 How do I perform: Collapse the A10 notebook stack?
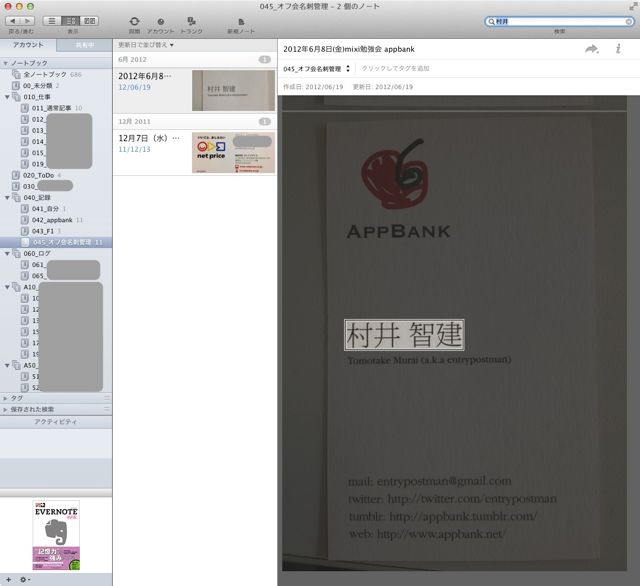[x=7, y=287]
